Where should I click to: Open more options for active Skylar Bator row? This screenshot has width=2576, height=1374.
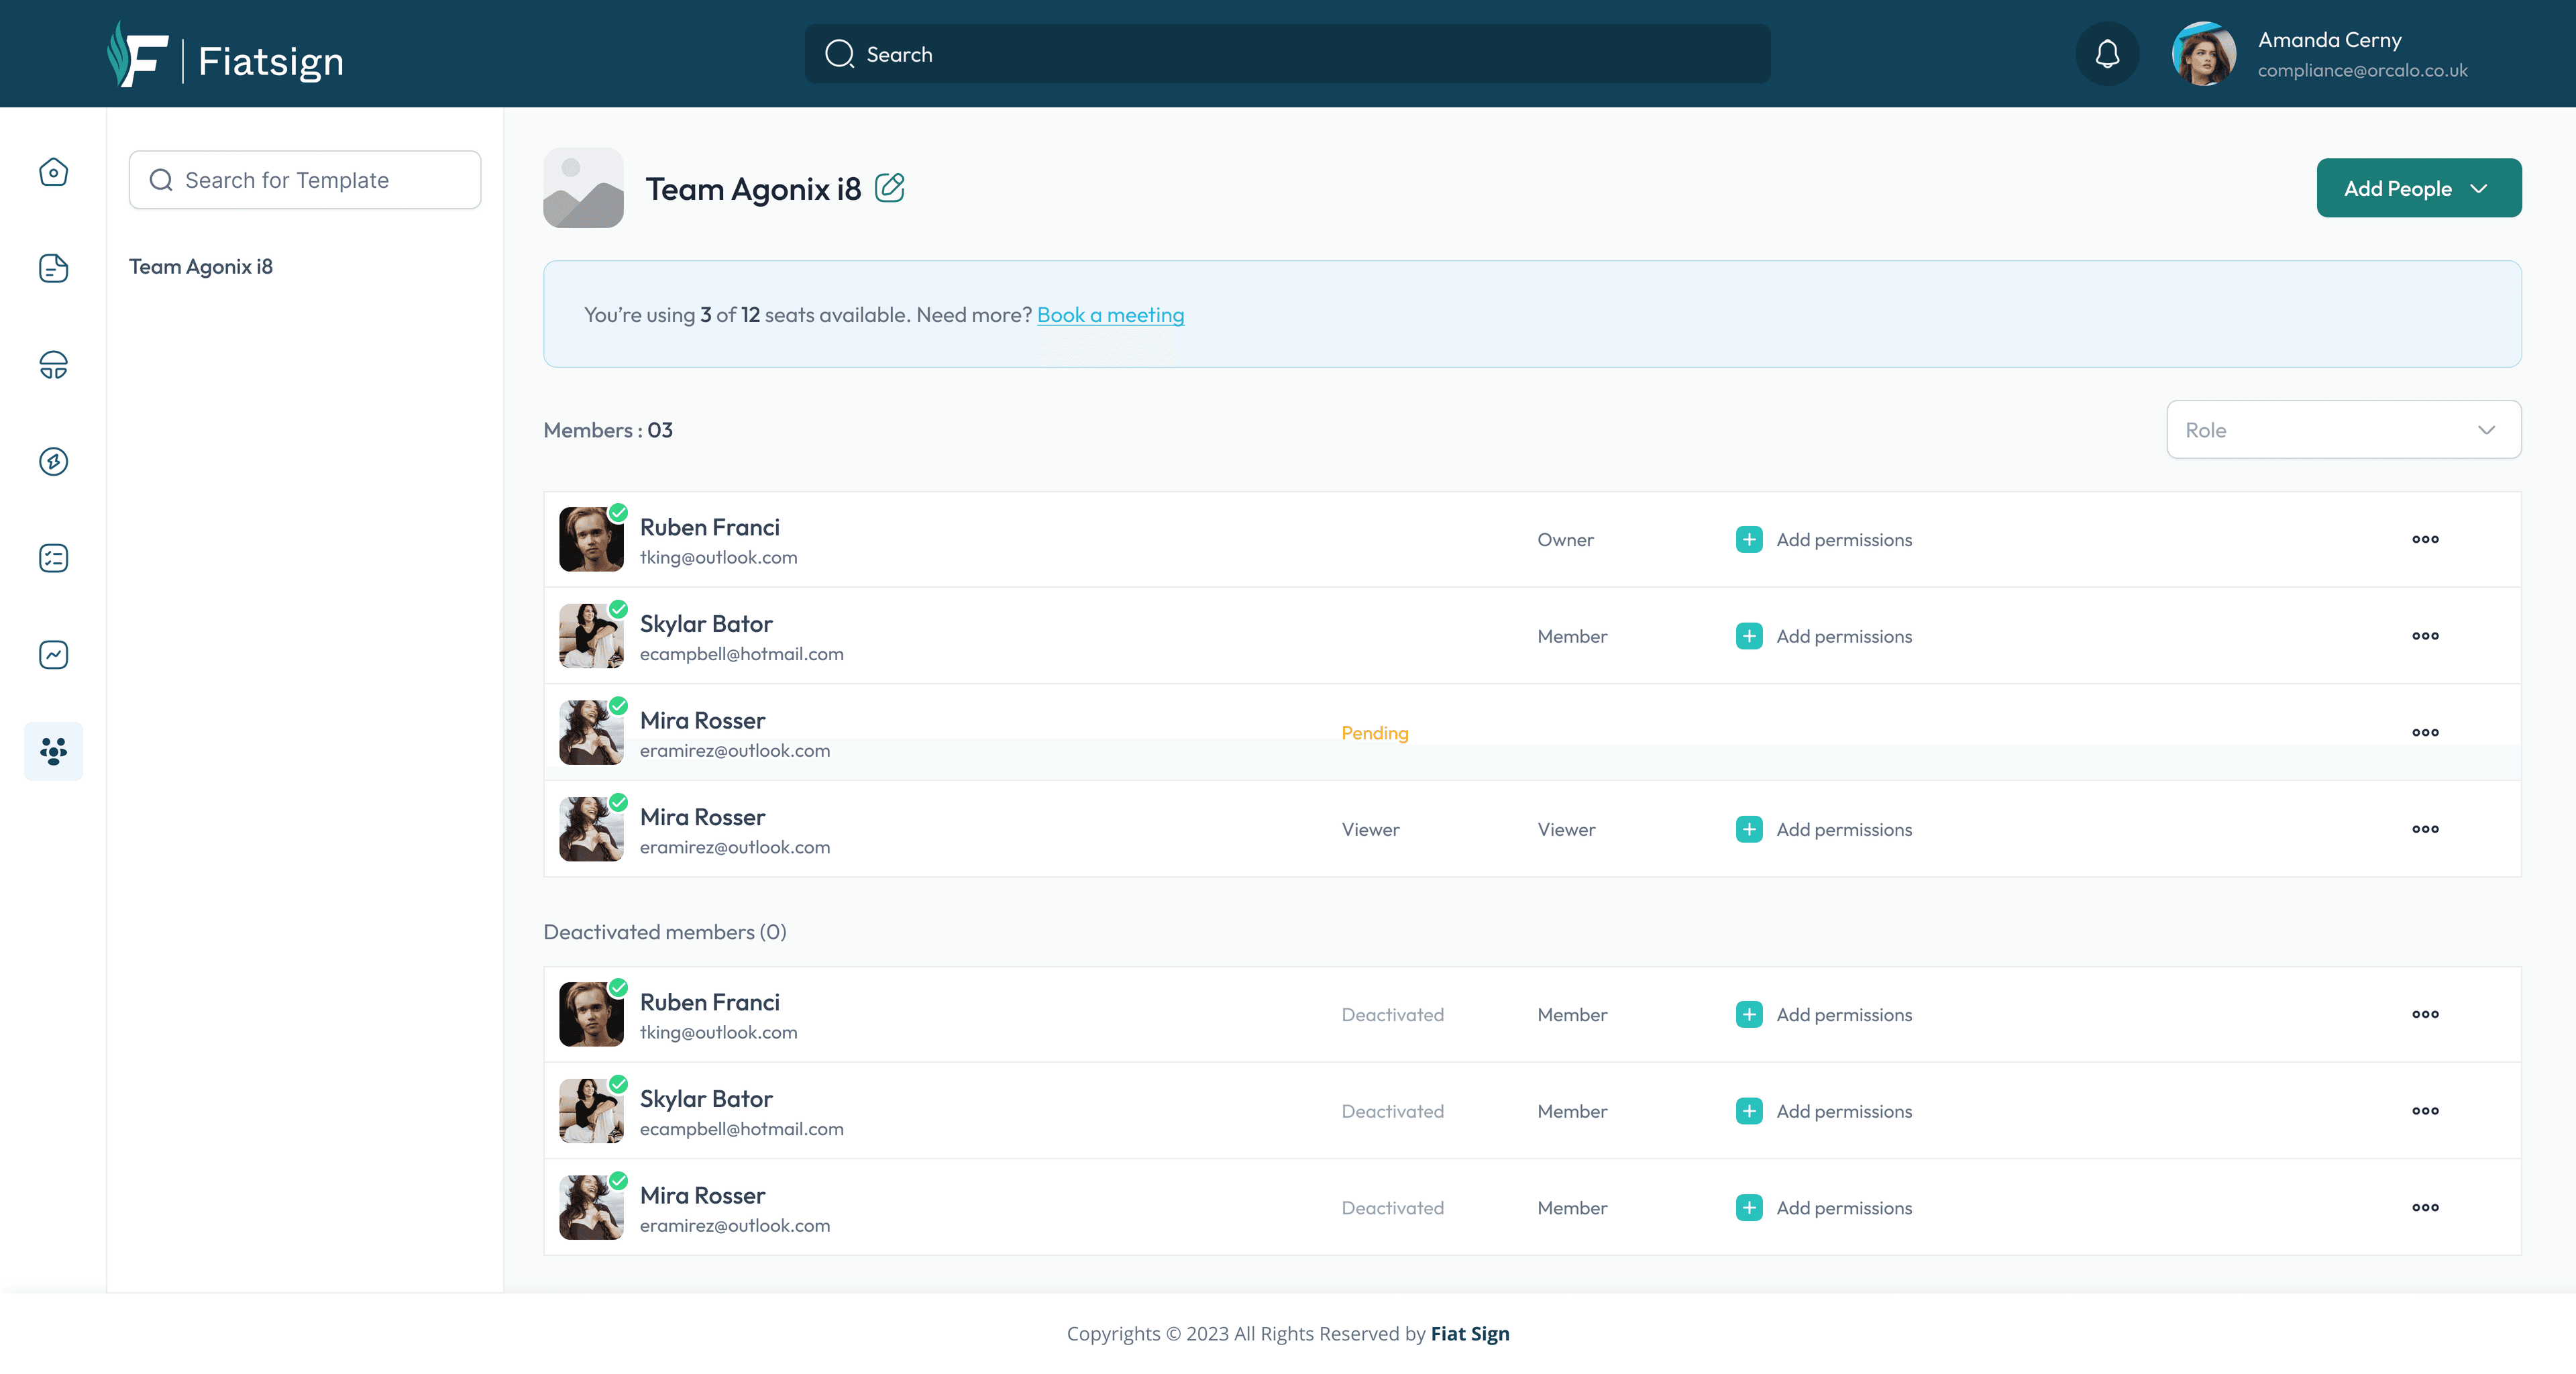(x=2425, y=636)
